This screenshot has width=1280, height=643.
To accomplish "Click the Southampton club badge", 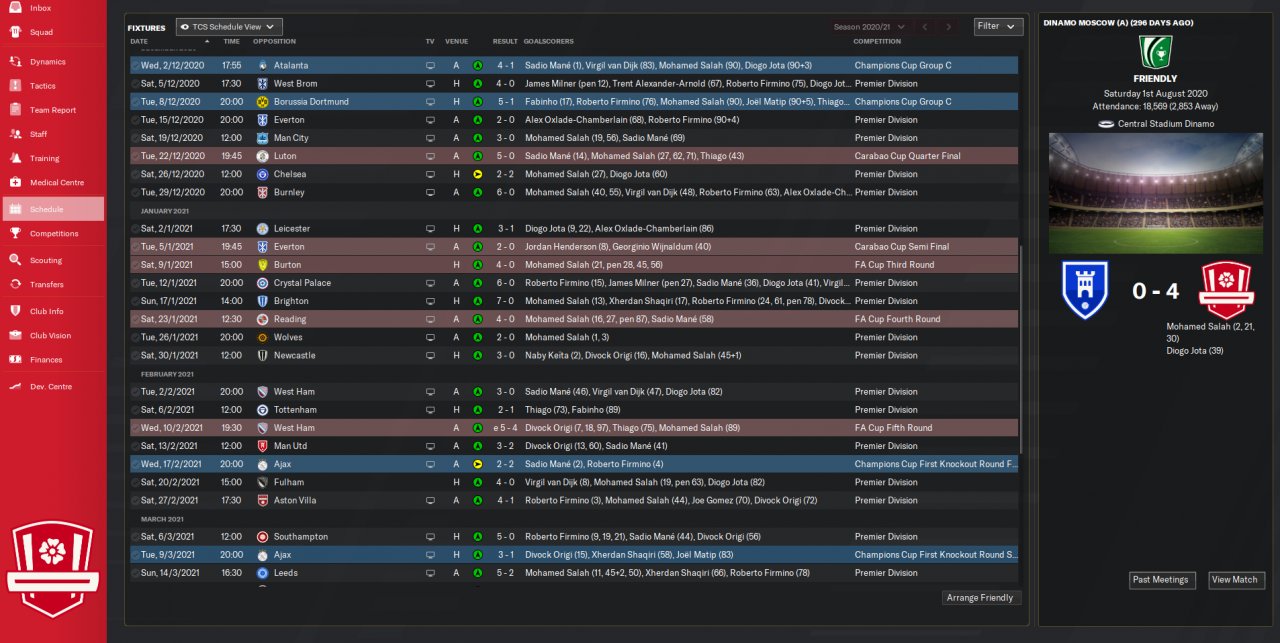I will point(262,536).
